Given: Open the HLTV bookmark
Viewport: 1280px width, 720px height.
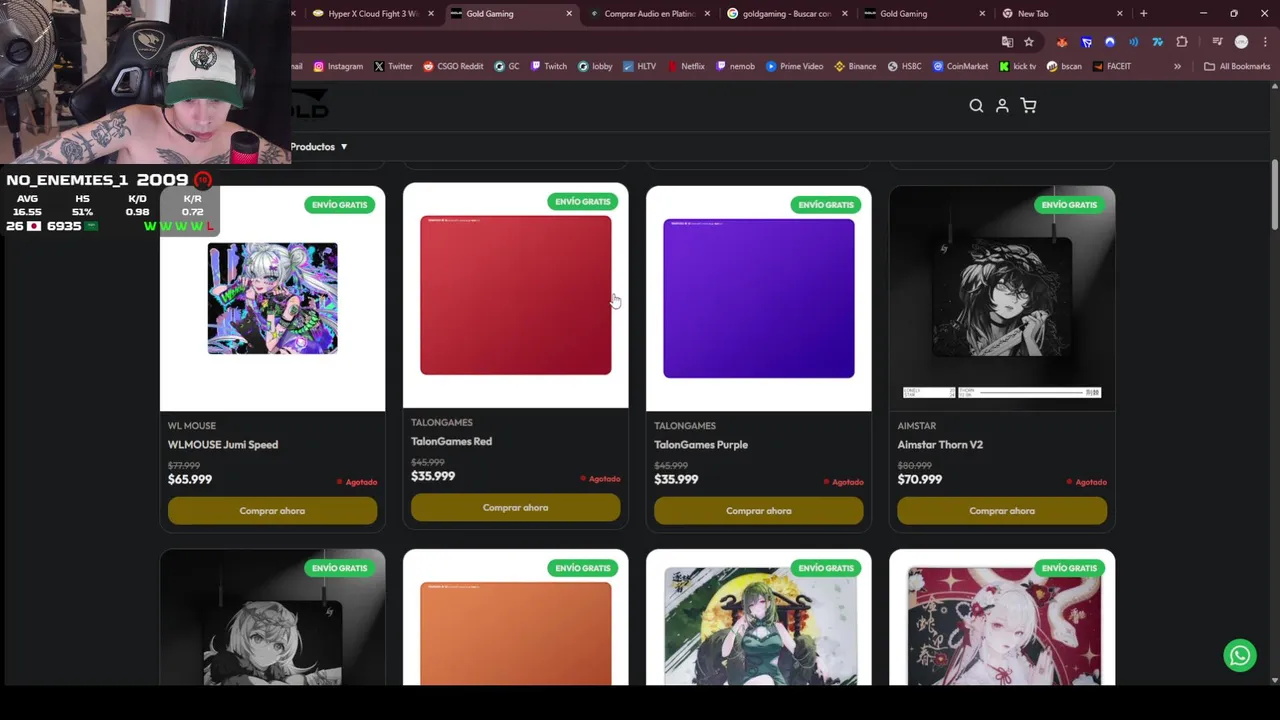Looking at the screenshot, I should click(639, 66).
